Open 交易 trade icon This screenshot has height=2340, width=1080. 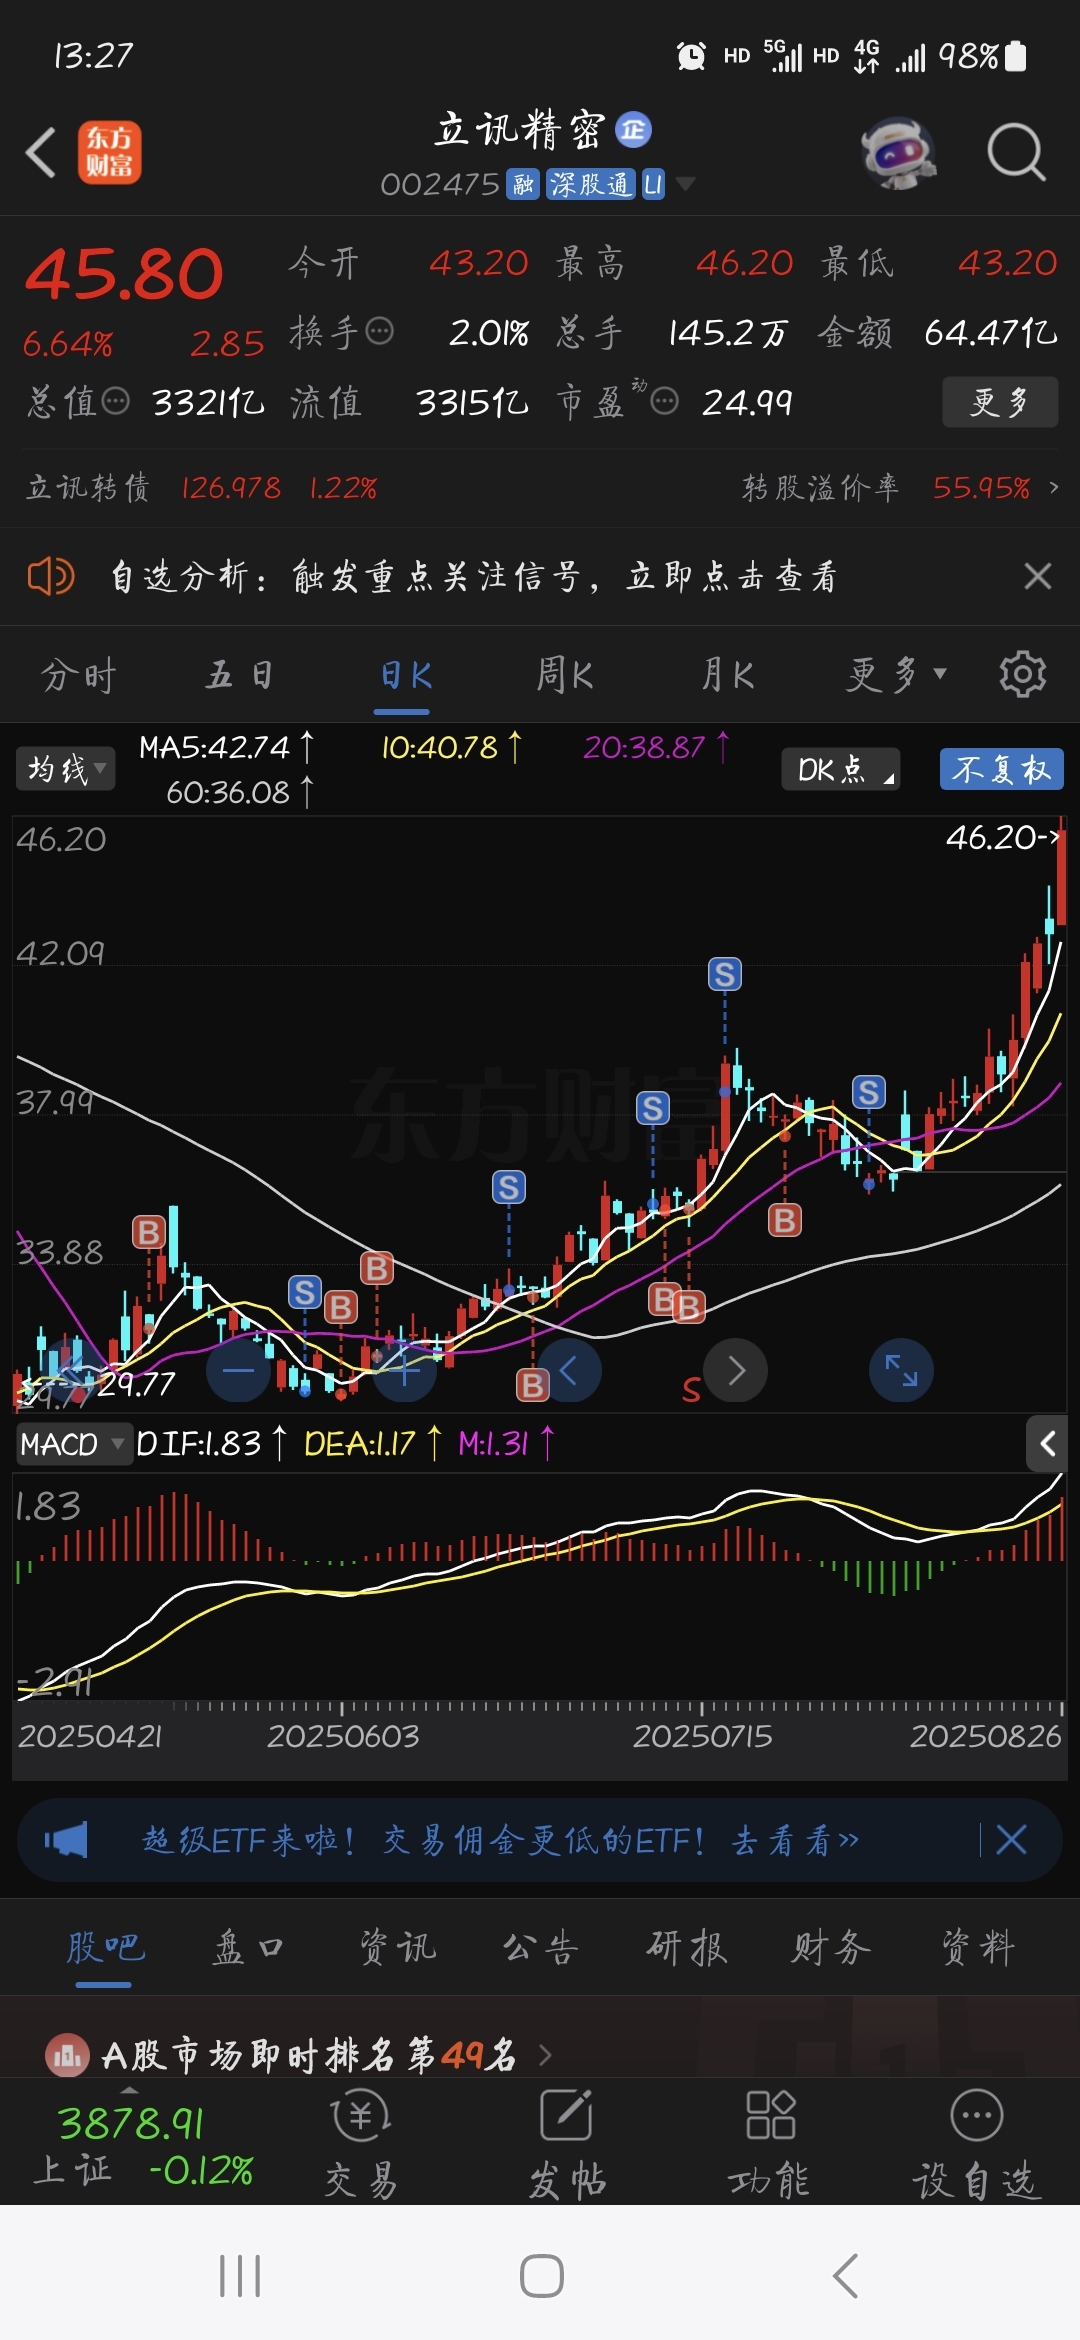click(x=361, y=2143)
